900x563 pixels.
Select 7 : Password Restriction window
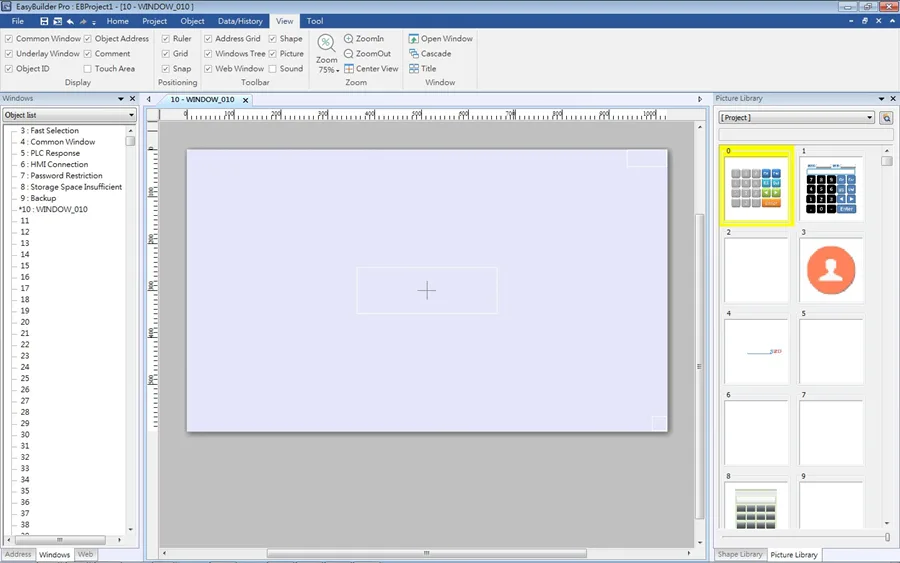[x=61, y=176]
